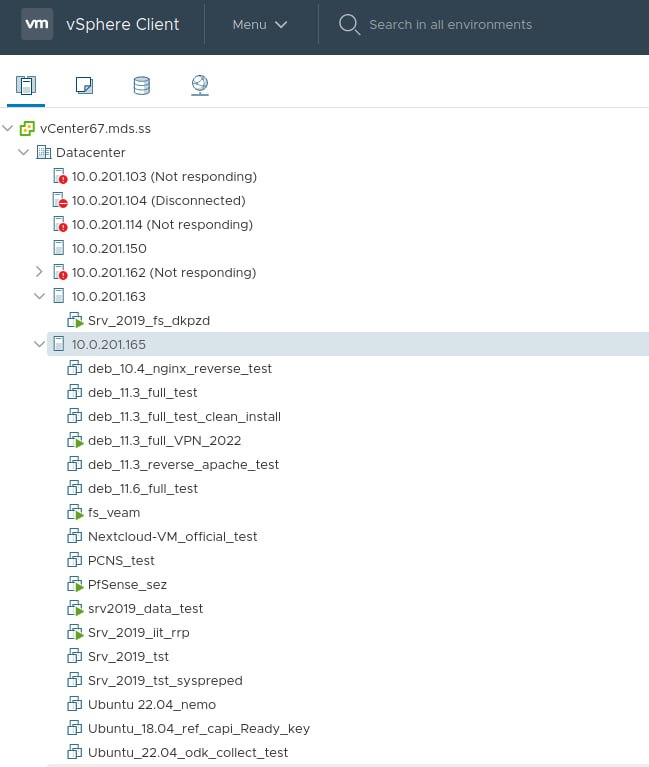Viewport: 649px width, 767px height.
Task: Switch to Networking tab
Action: [200, 86]
